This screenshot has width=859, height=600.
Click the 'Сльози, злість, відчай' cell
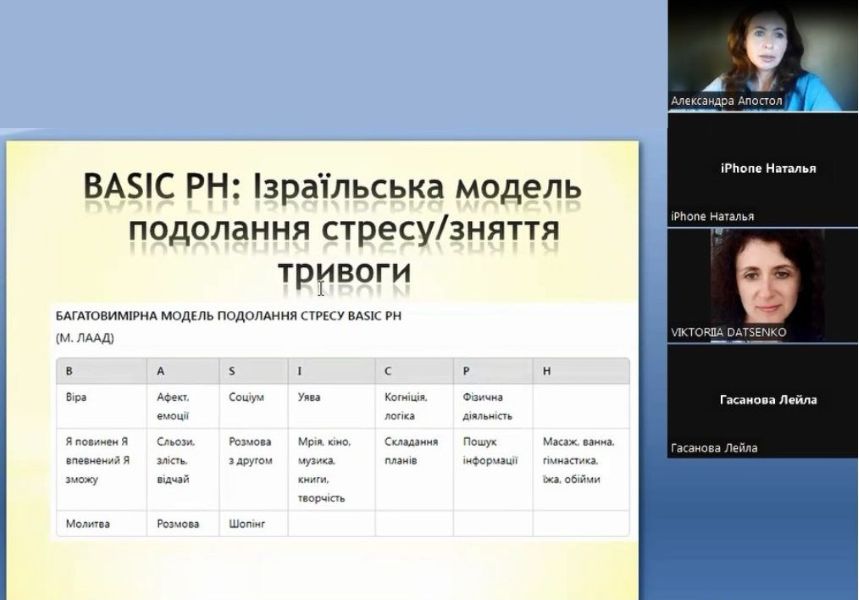coord(183,470)
